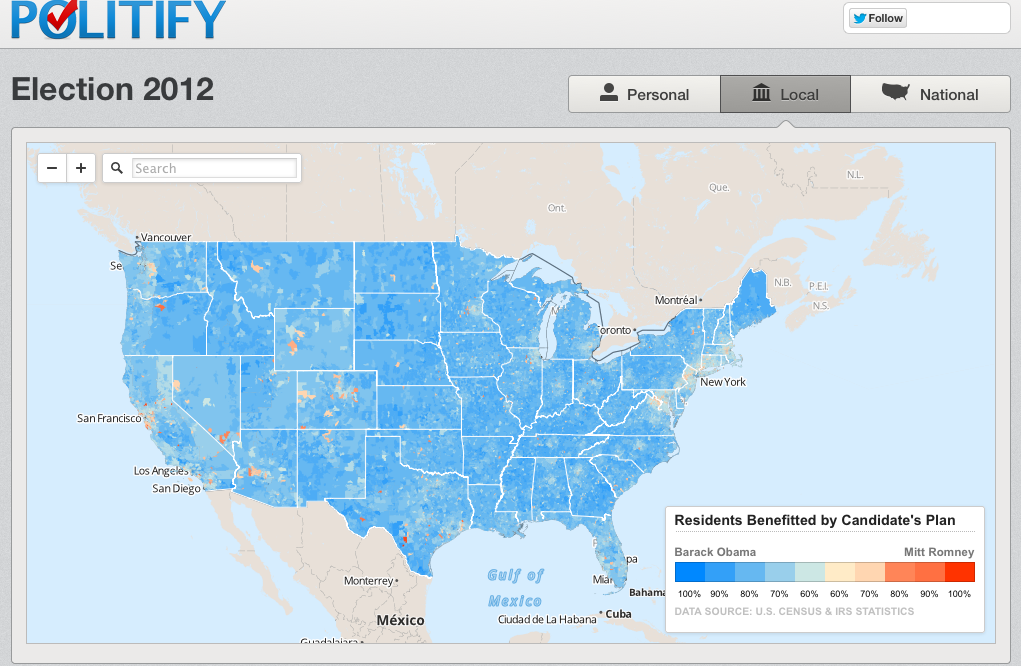Viewport: 1021px width, 666px height.
Task: Click the USA map icon on National tab
Action: 895,92
